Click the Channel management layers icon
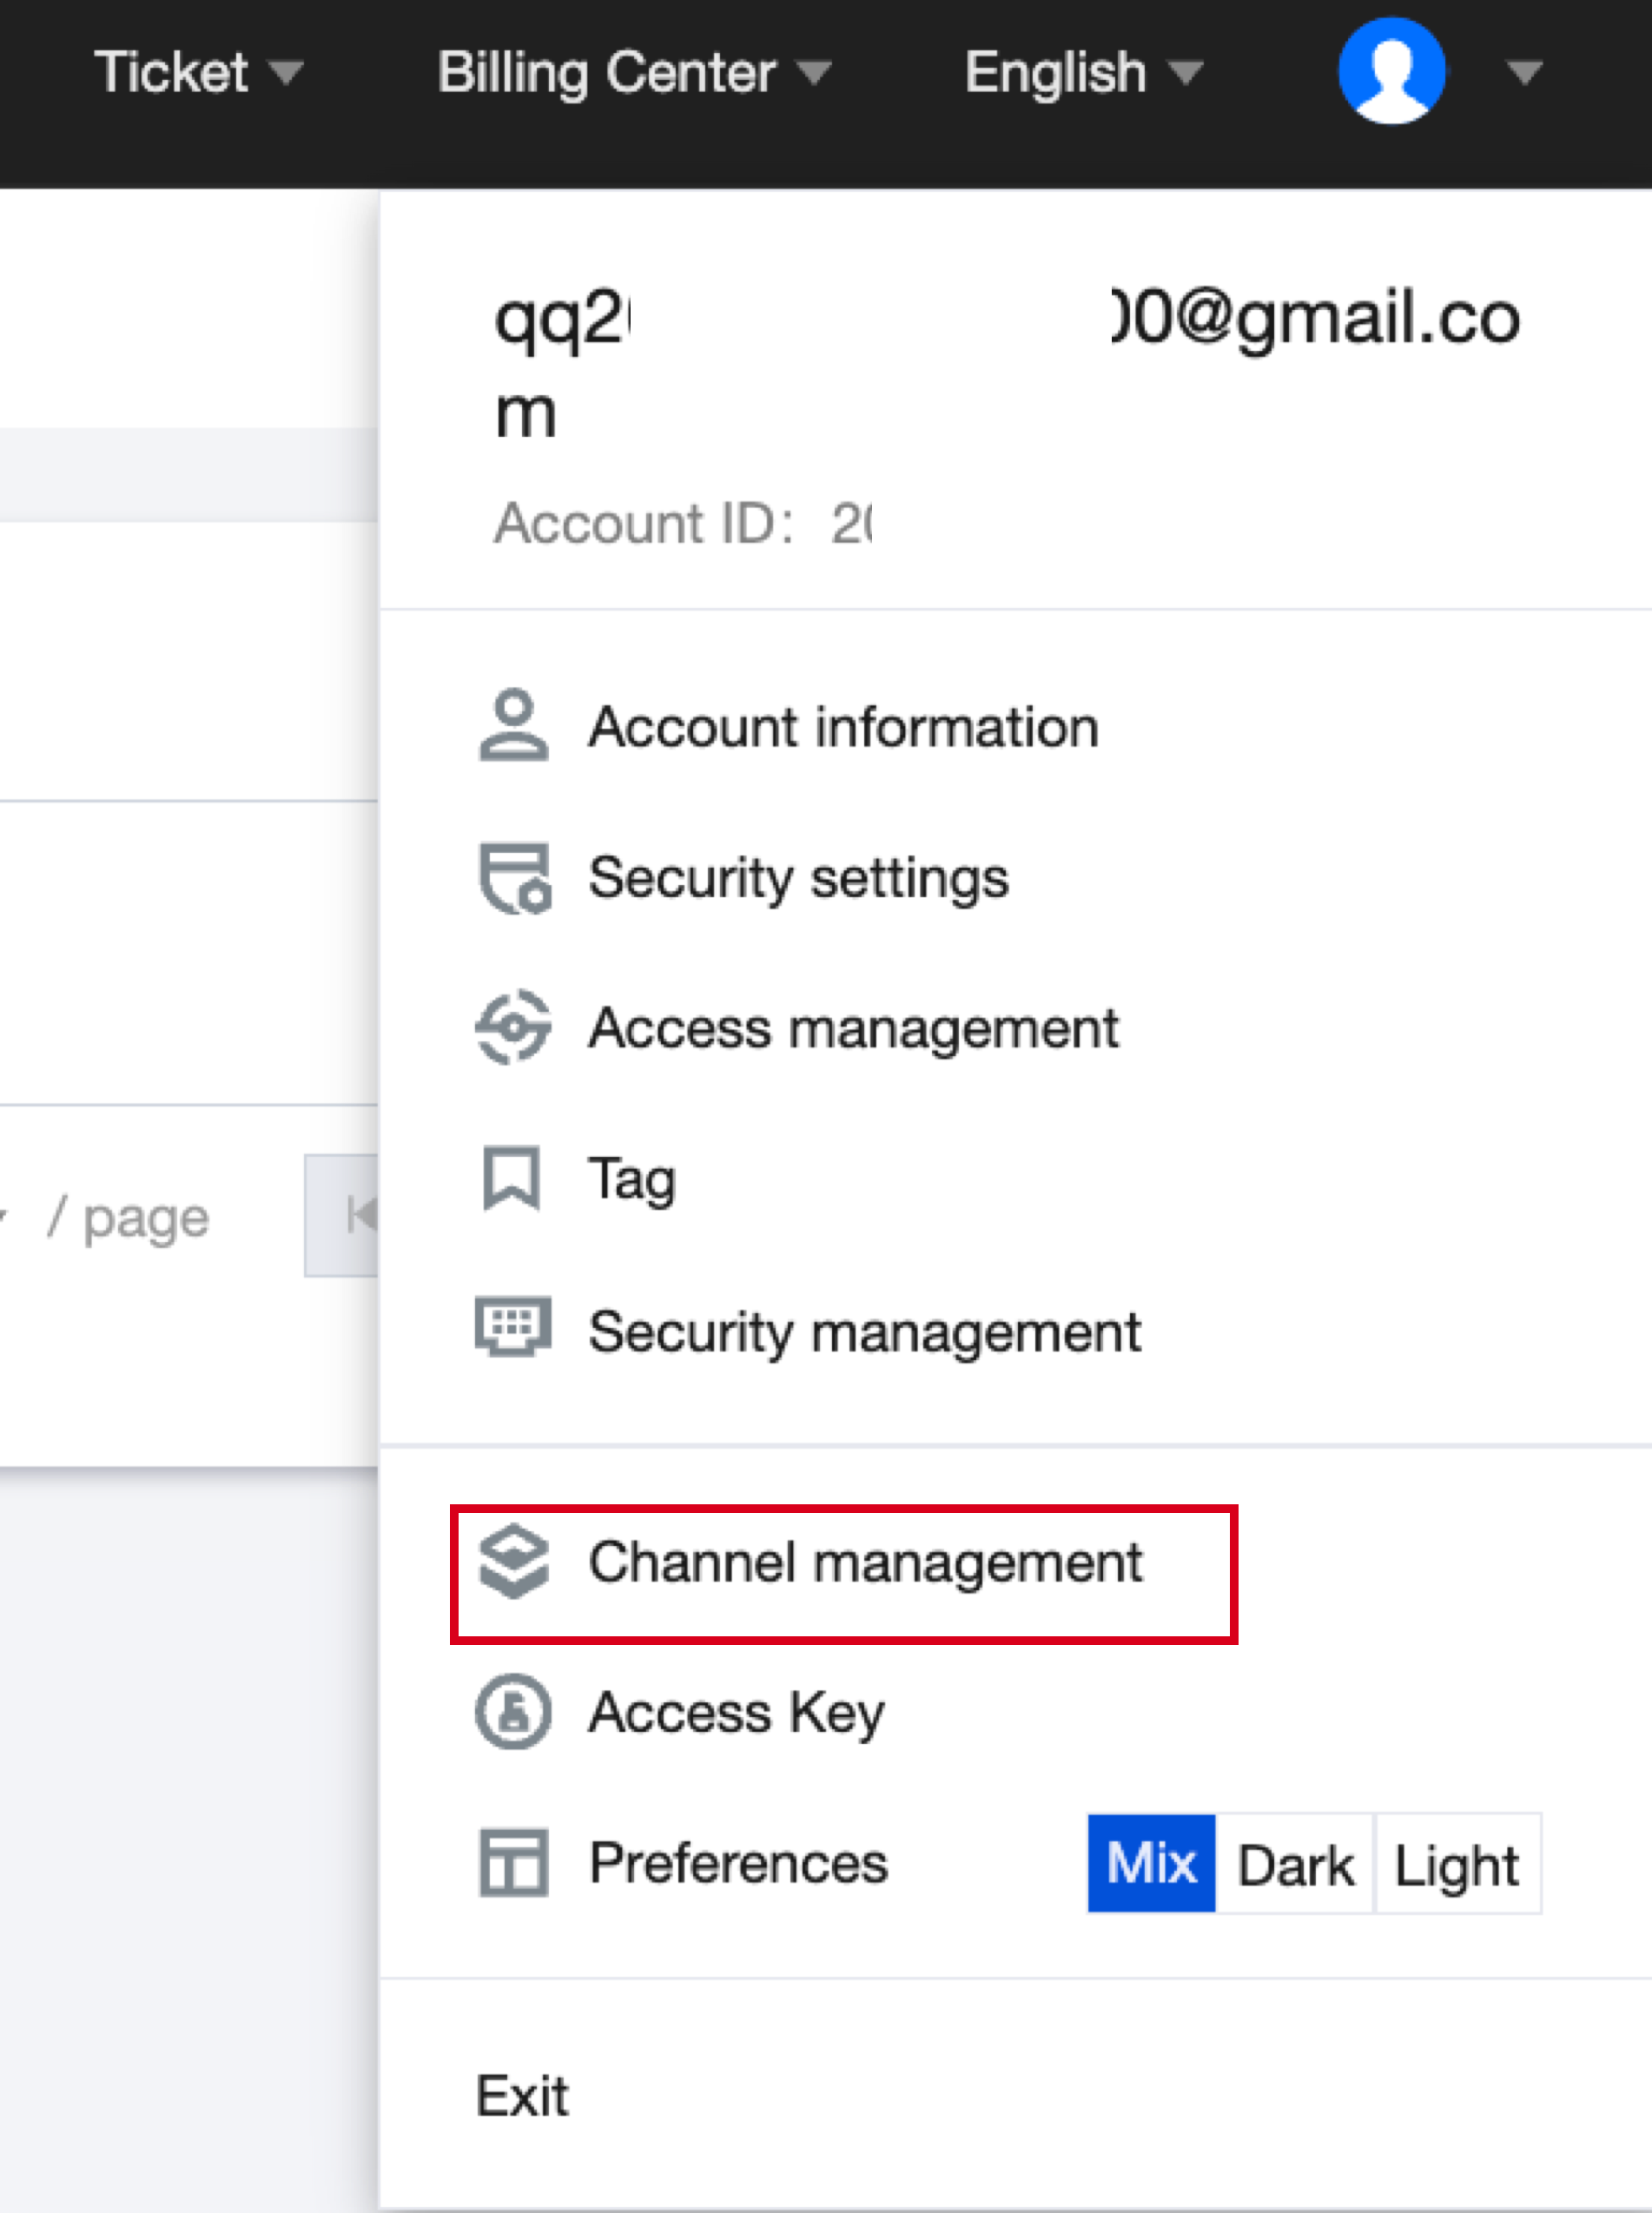Screen dimensions: 1652x2213 click(513, 1562)
